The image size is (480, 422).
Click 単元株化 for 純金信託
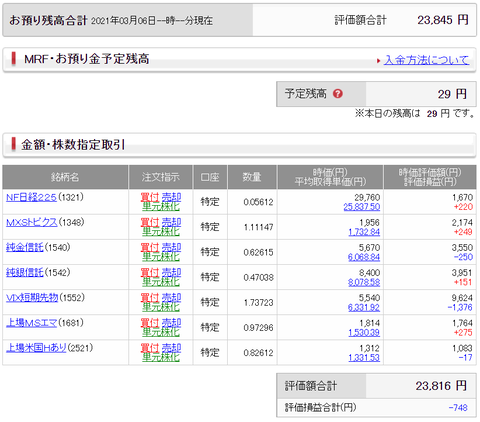[x=161, y=257]
